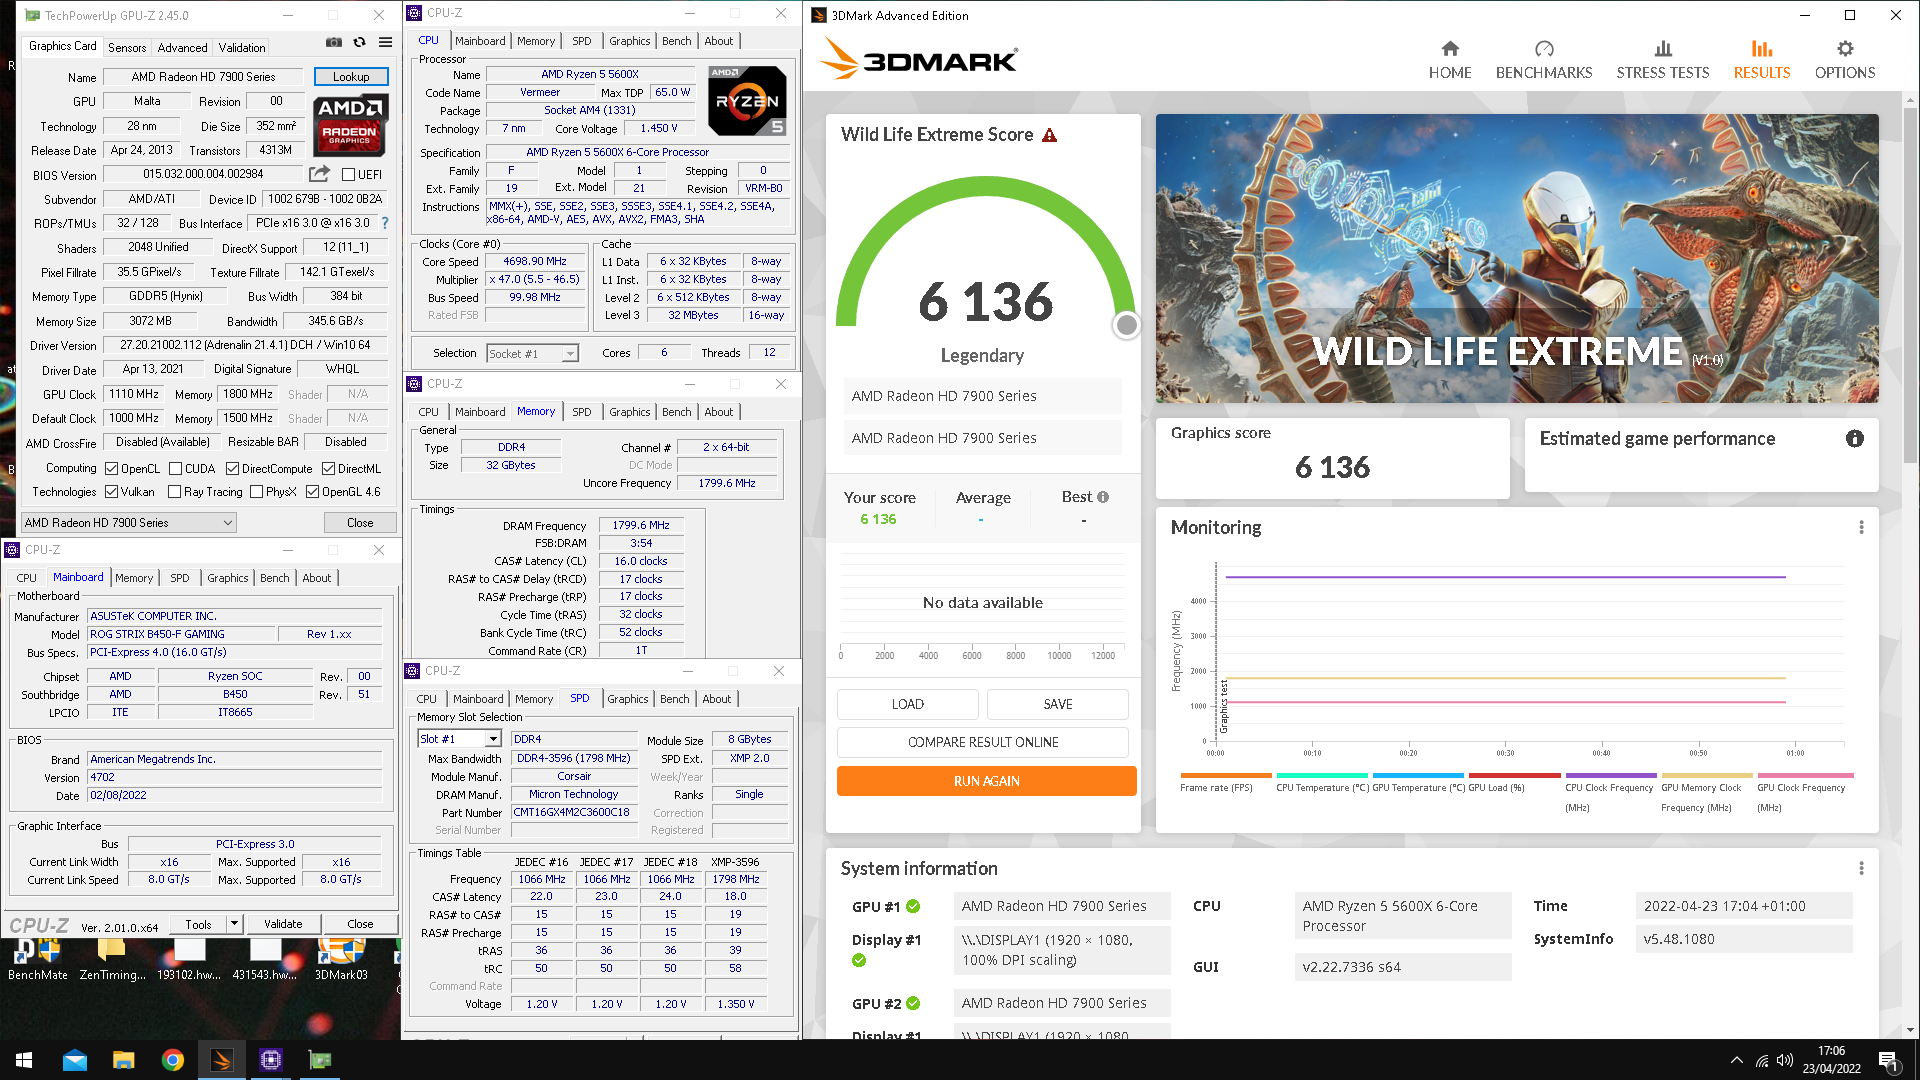Open the GPU-Z hamburger menu
This screenshot has height=1080, width=1920.
[x=385, y=42]
